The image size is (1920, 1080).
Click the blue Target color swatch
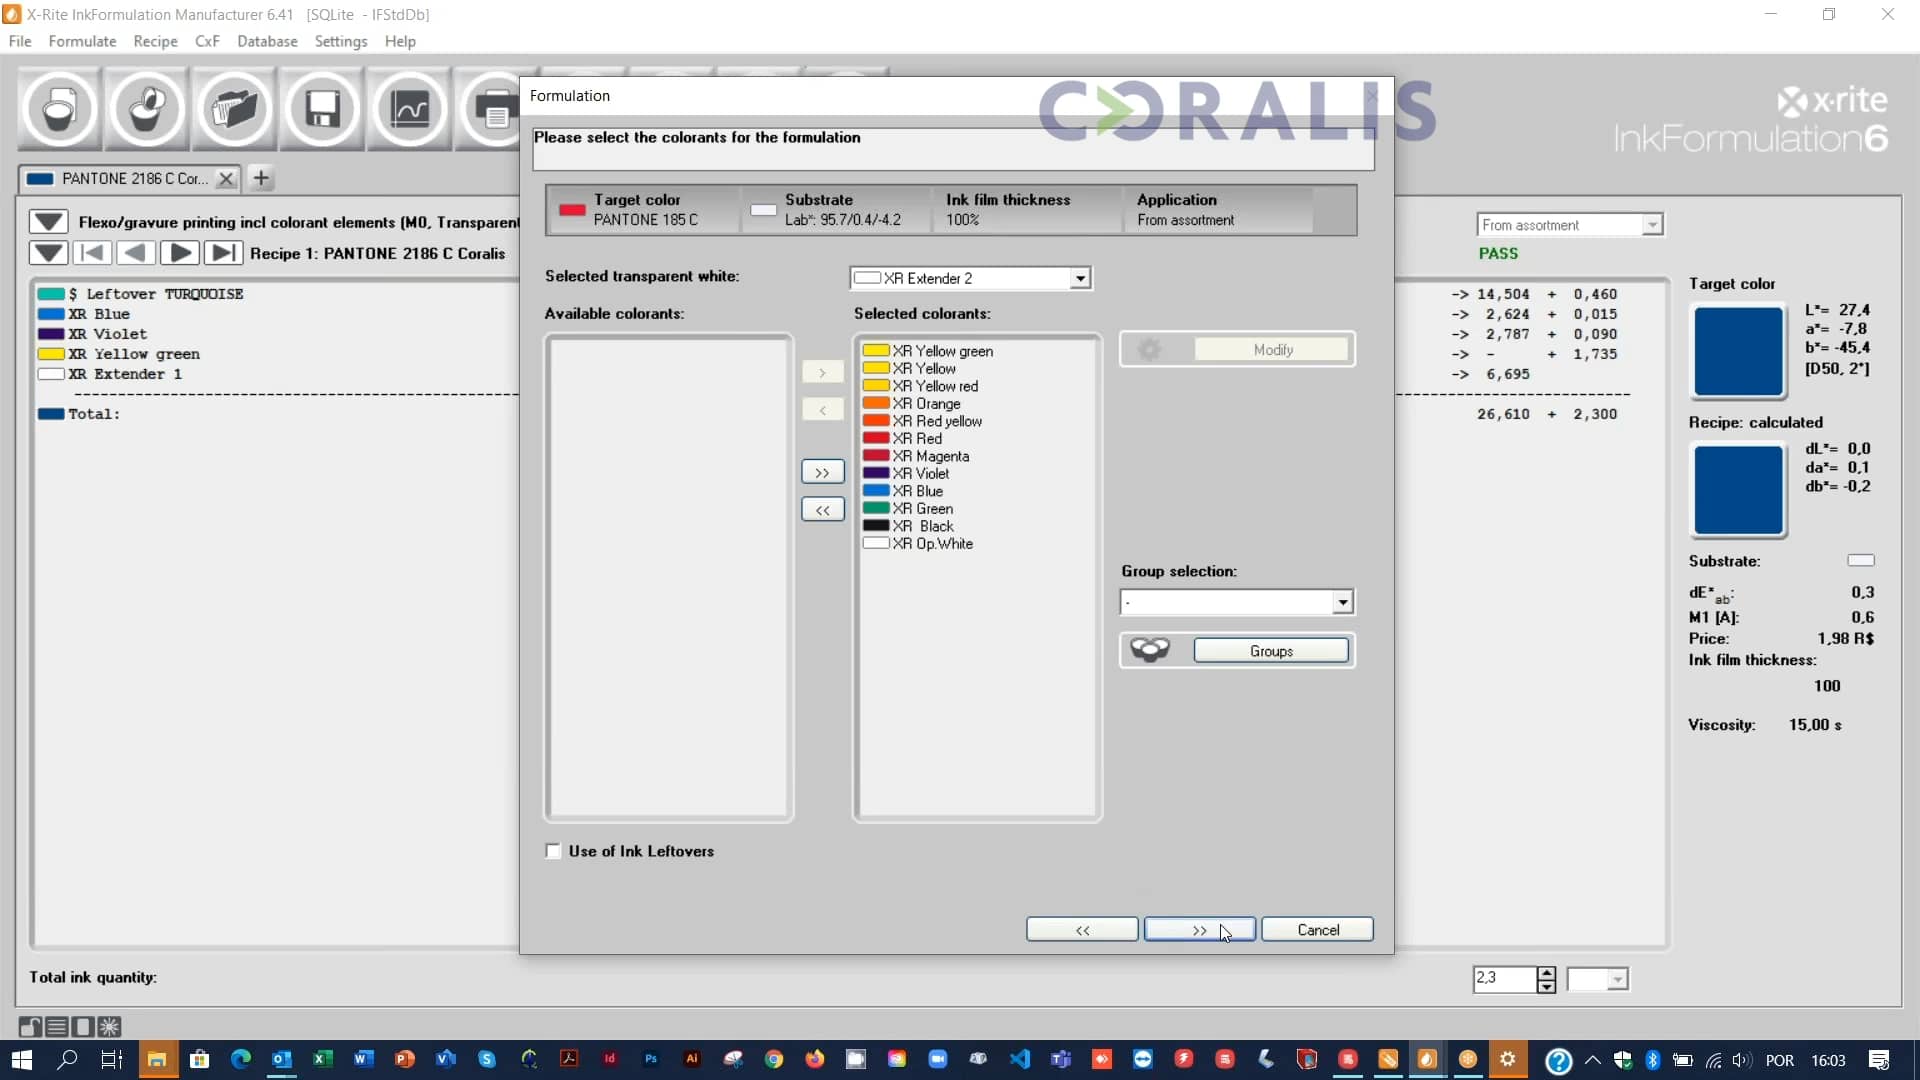[x=1738, y=351]
